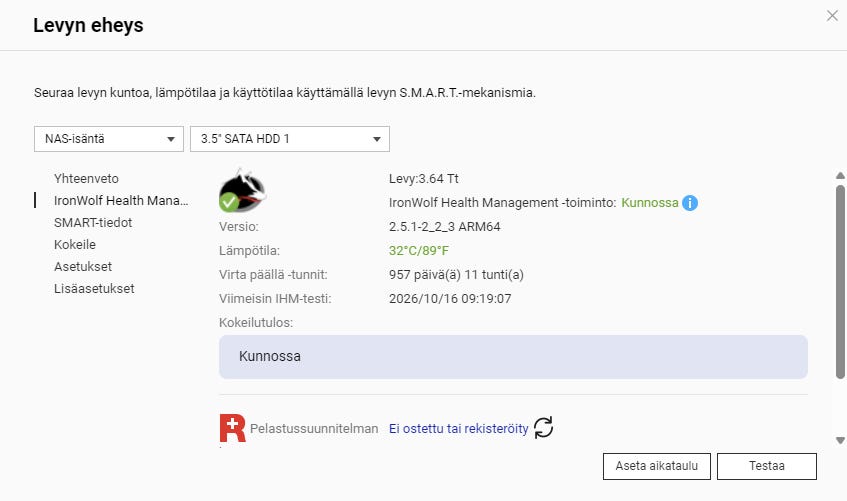Click the green Kunnossa status text
The height and width of the screenshot is (501, 847).
tap(650, 203)
